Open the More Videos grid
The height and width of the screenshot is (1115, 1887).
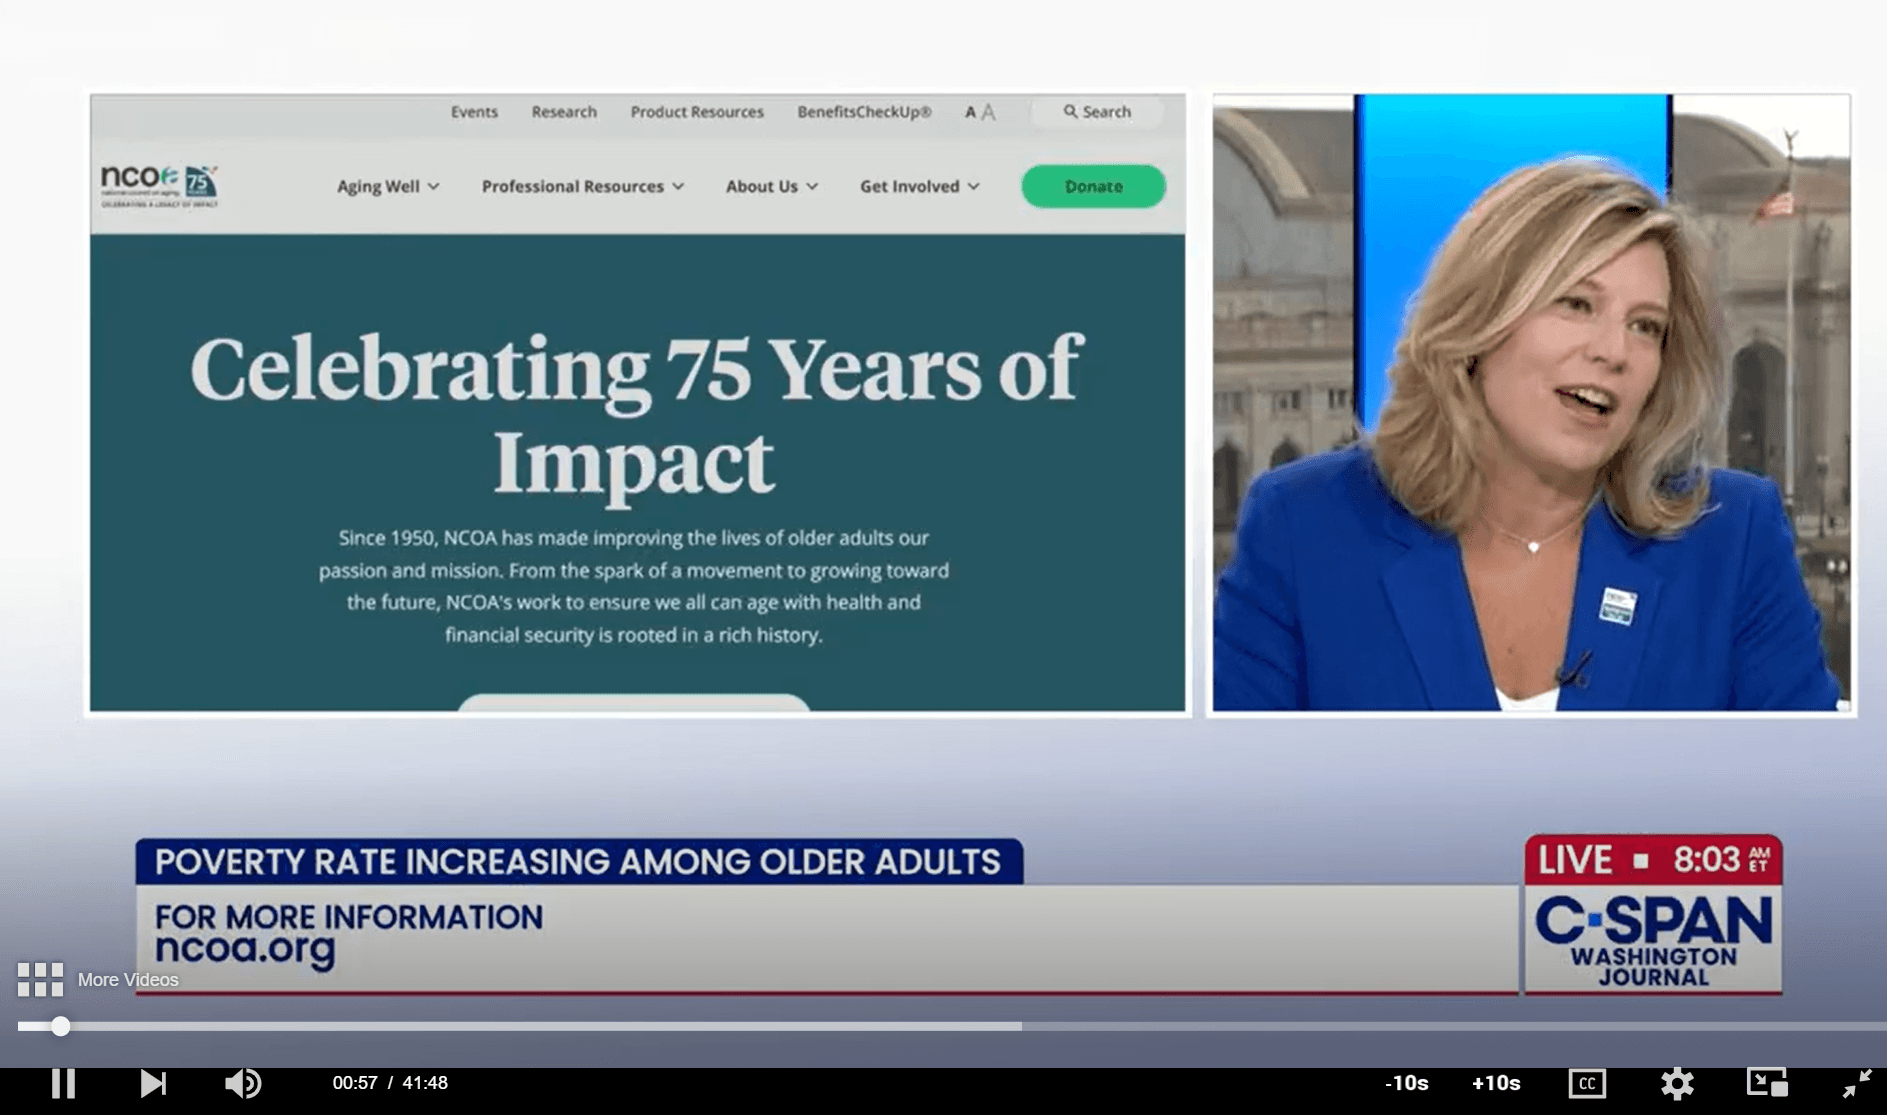41,980
